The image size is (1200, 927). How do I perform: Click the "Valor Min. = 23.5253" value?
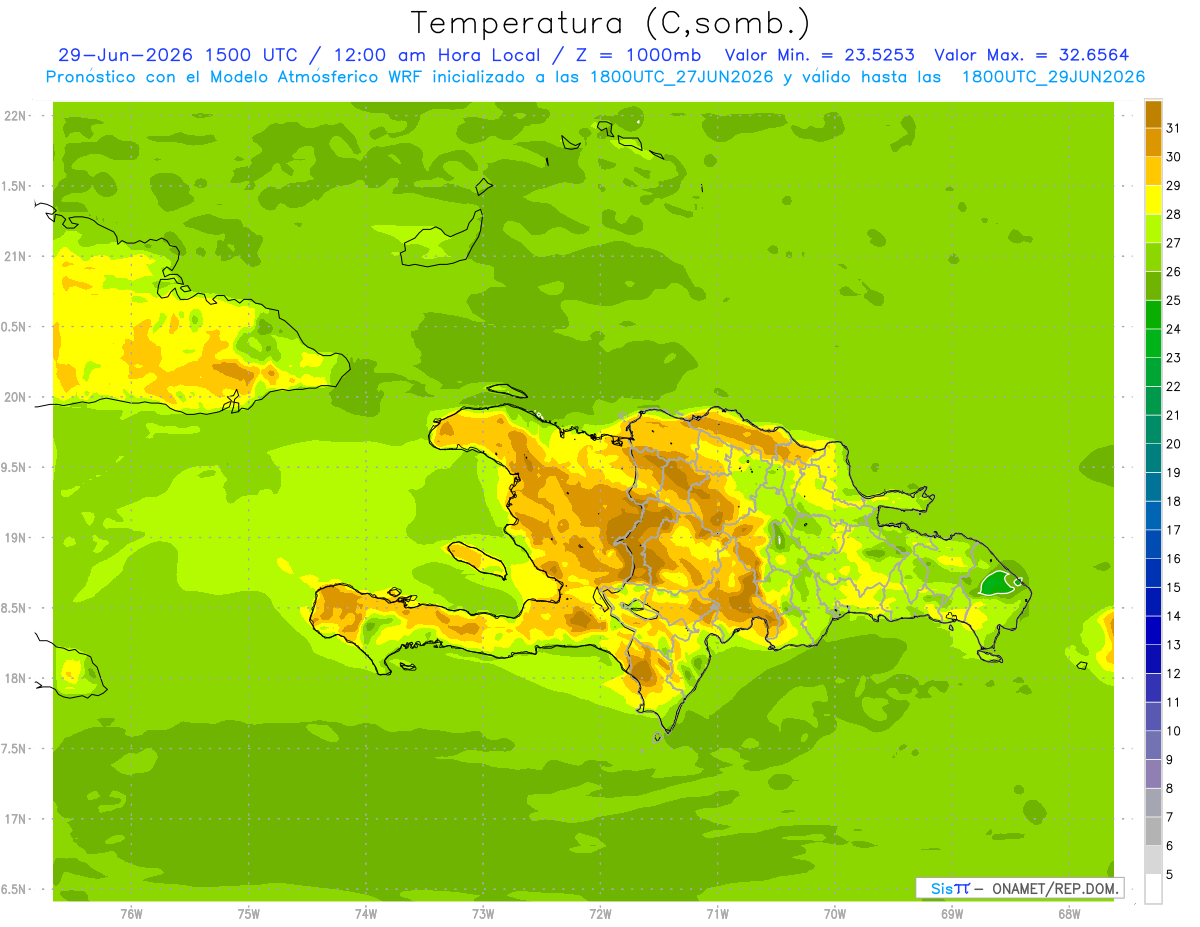coord(819,55)
